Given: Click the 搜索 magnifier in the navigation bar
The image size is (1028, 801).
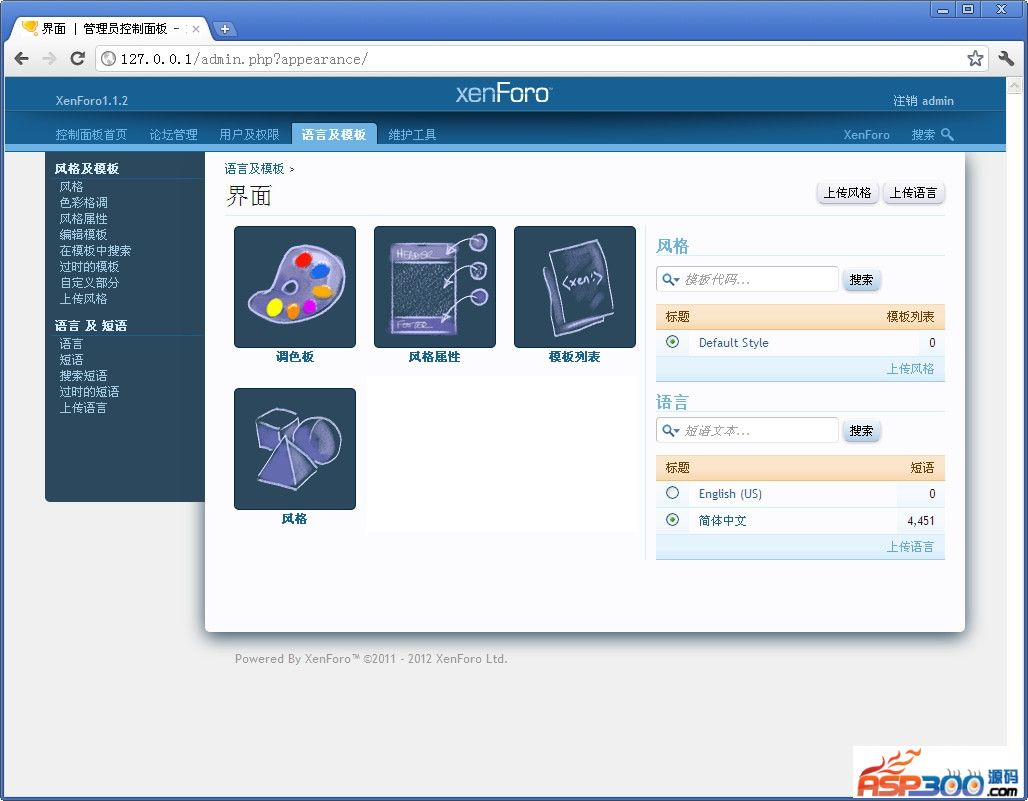Looking at the screenshot, I should tap(947, 134).
